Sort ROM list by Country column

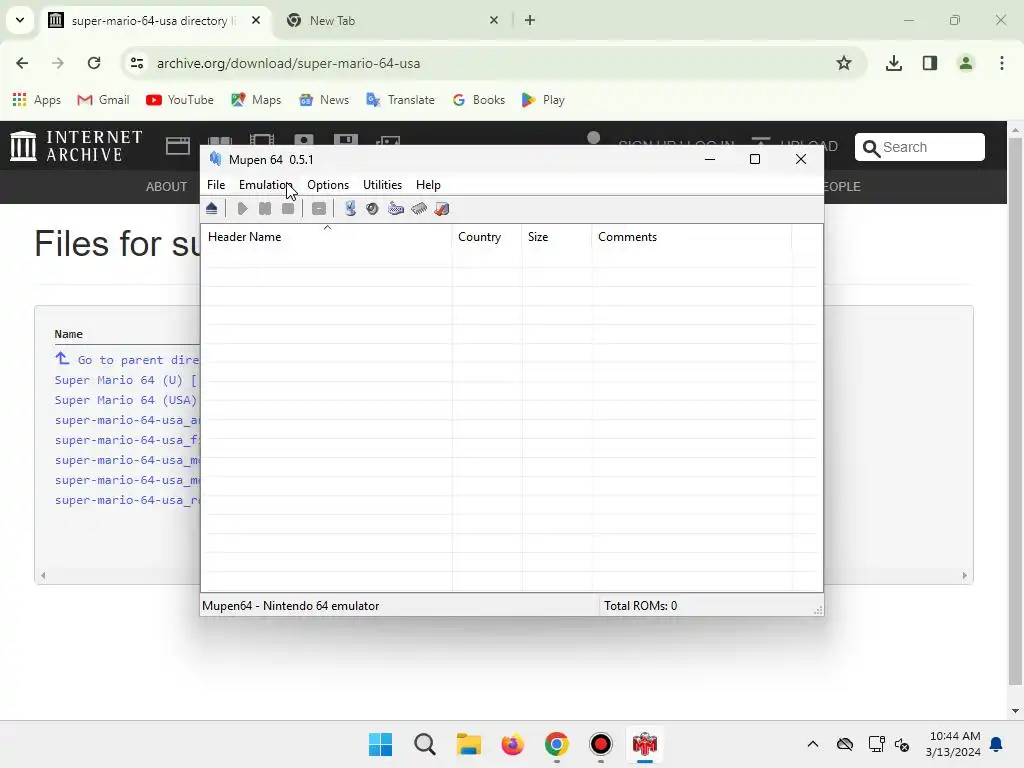[x=487, y=237]
